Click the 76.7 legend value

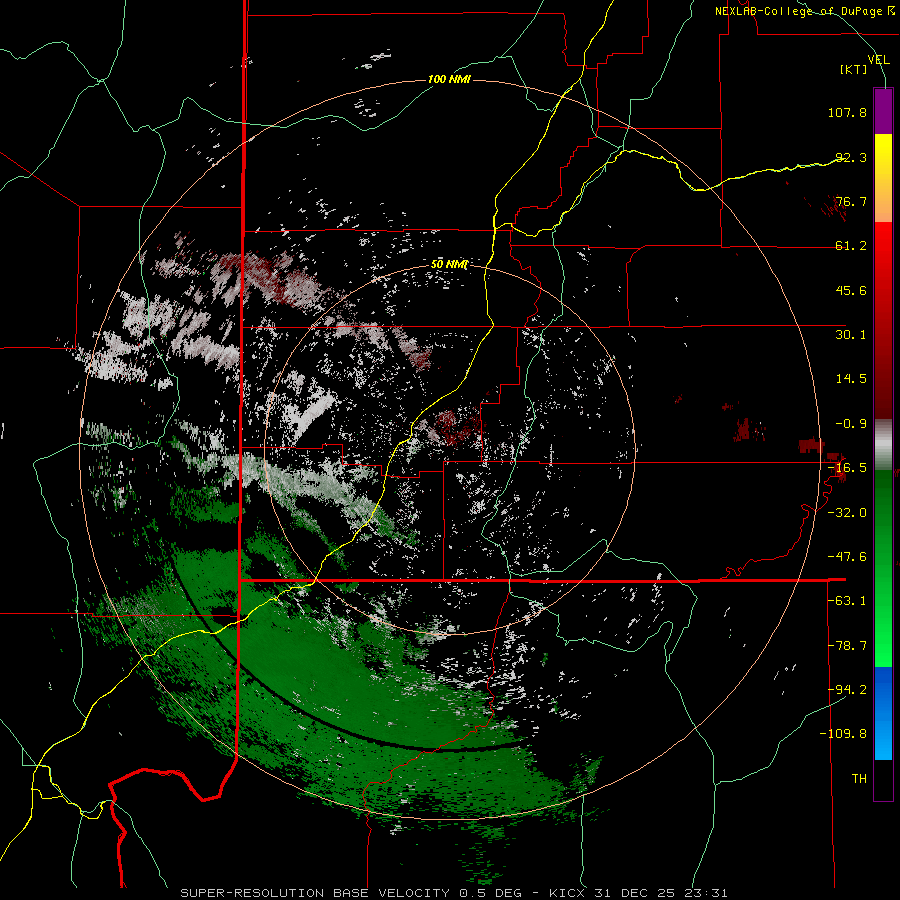point(851,201)
